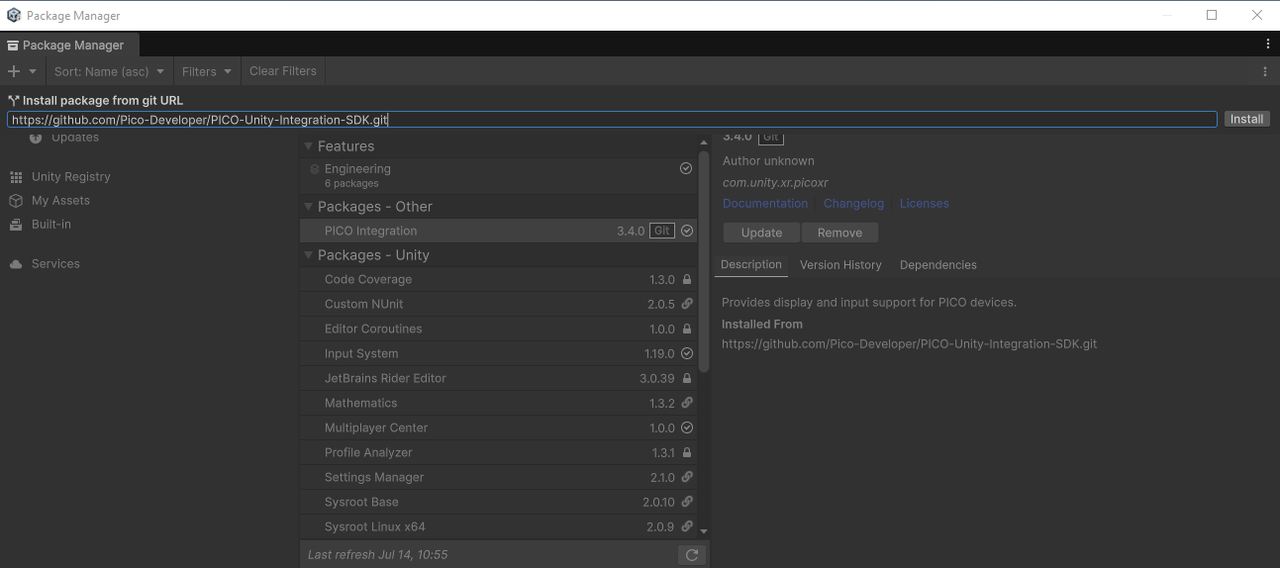Click the Settings Manager dependency link icon
Screen dimensions: 1280x568
tap(687, 478)
